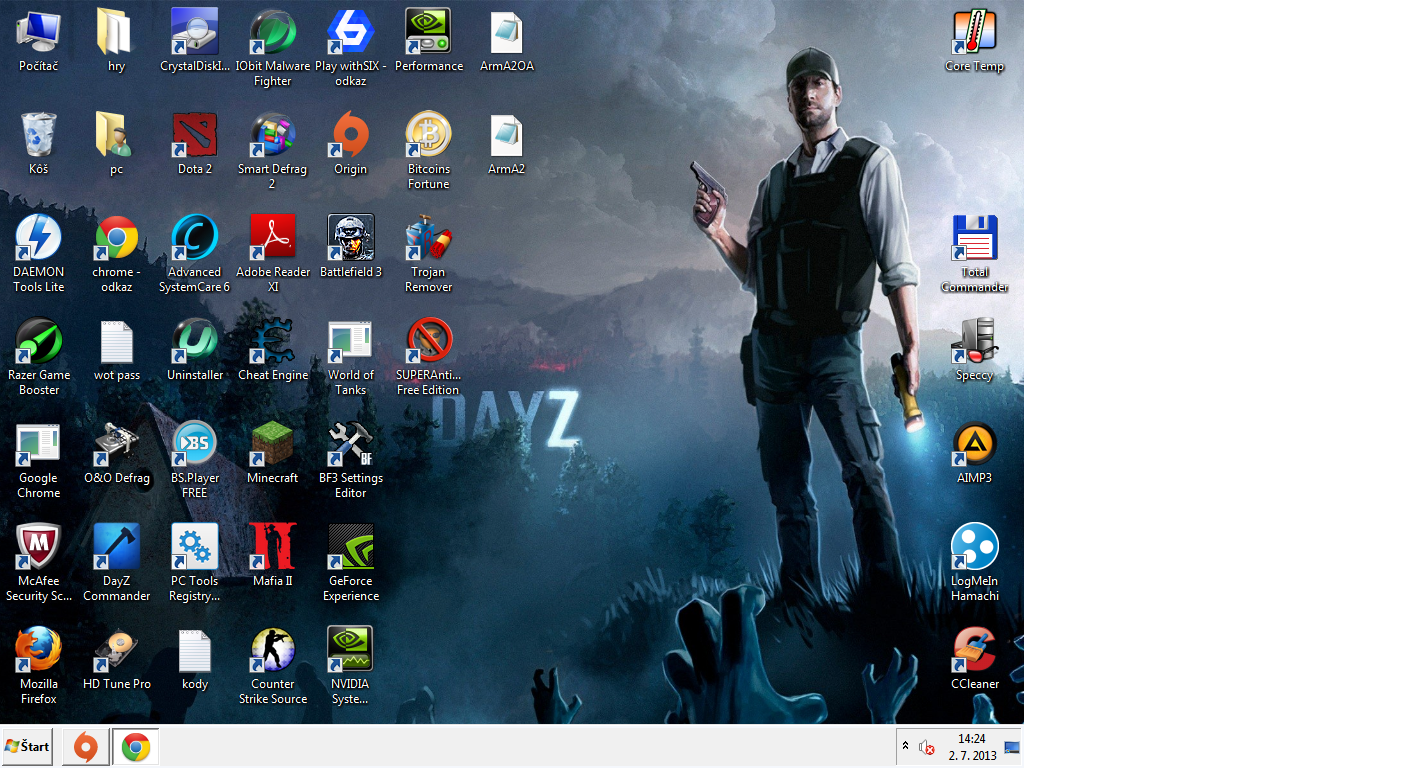
Task: Click the McAfee Security Scan shortcut
Action: click(x=38, y=563)
